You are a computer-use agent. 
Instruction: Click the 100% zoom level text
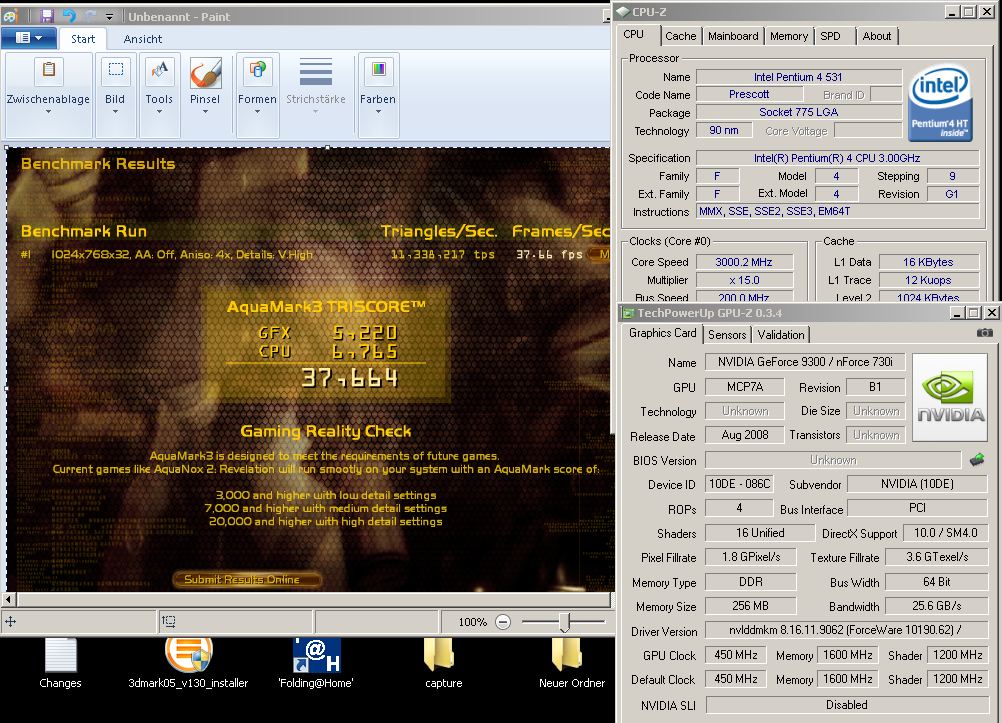coord(472,622)
